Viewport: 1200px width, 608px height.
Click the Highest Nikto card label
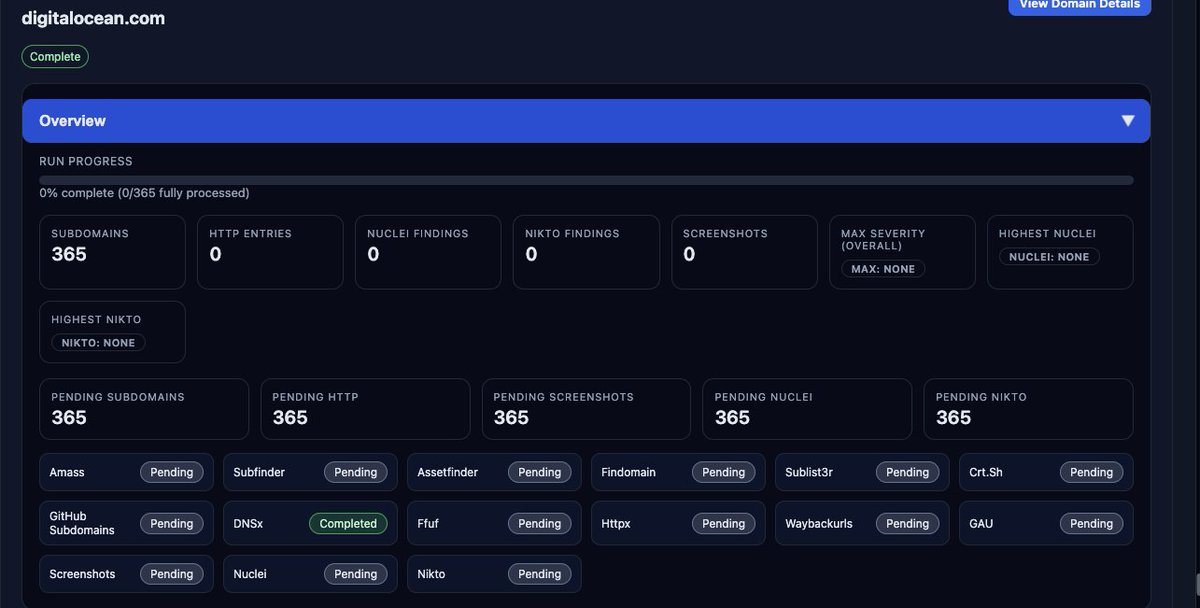[96, 319]
